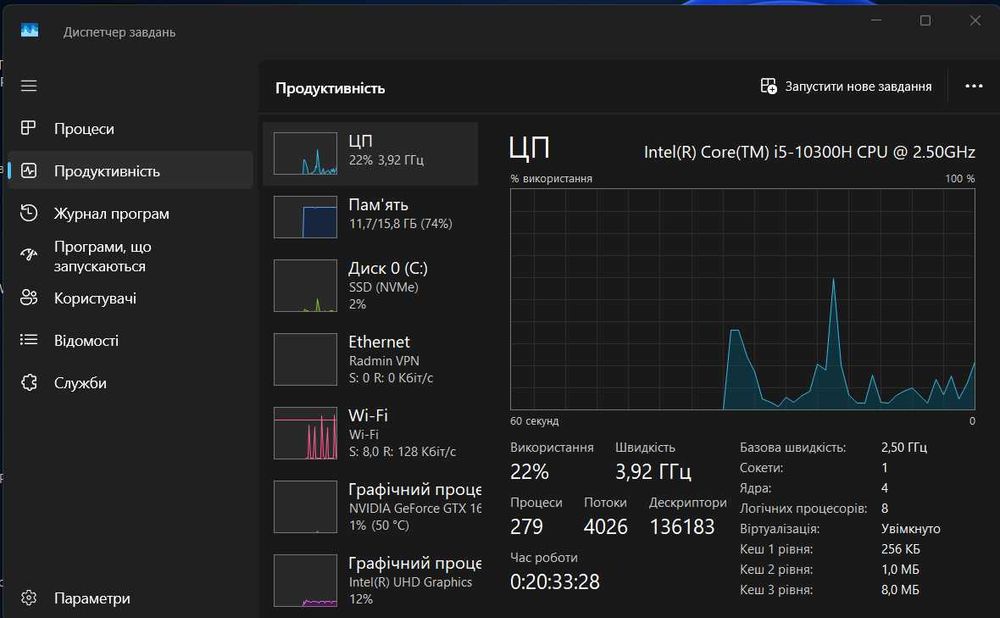Select the Пам'ять thumbnail graph
Viewport: 1000px width, 618px height.
pyautogui.click(x=305, y=217)
